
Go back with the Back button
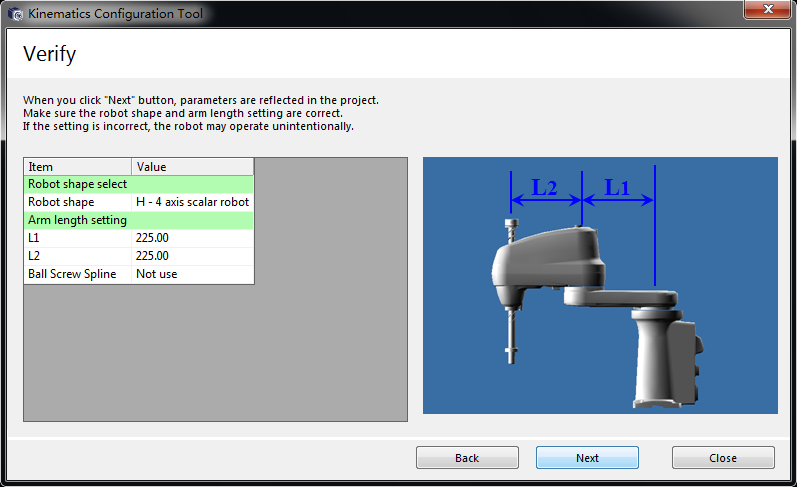pyautogui.click(x=467, y=458)
